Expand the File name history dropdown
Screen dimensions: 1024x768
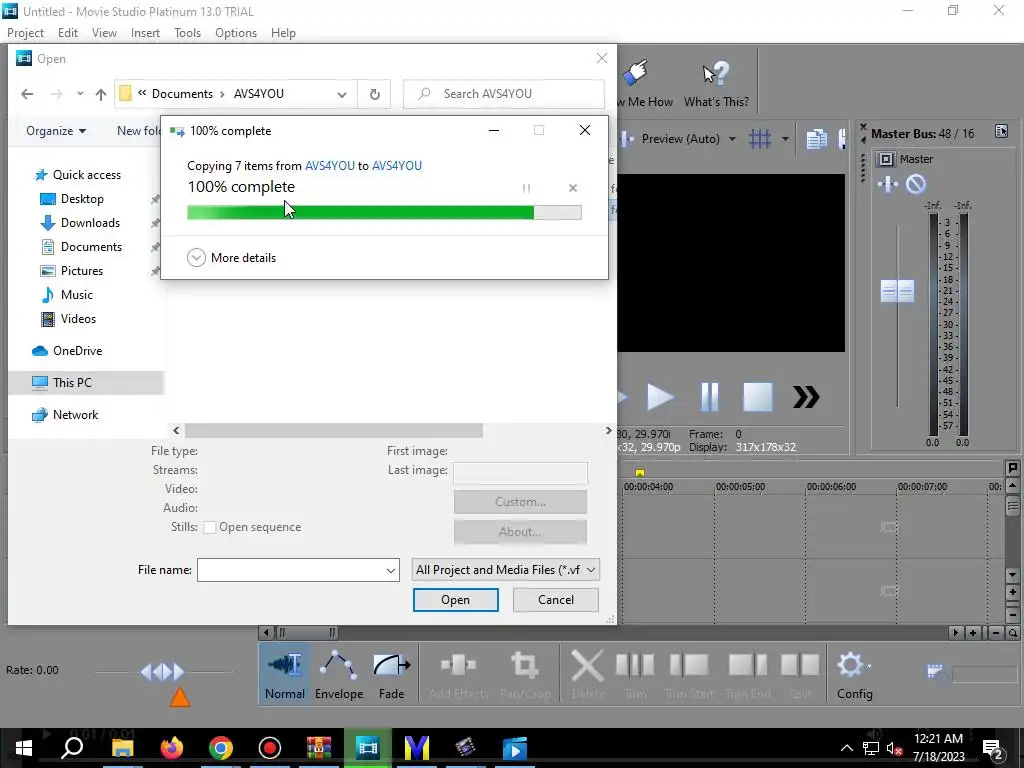point(391,570)
